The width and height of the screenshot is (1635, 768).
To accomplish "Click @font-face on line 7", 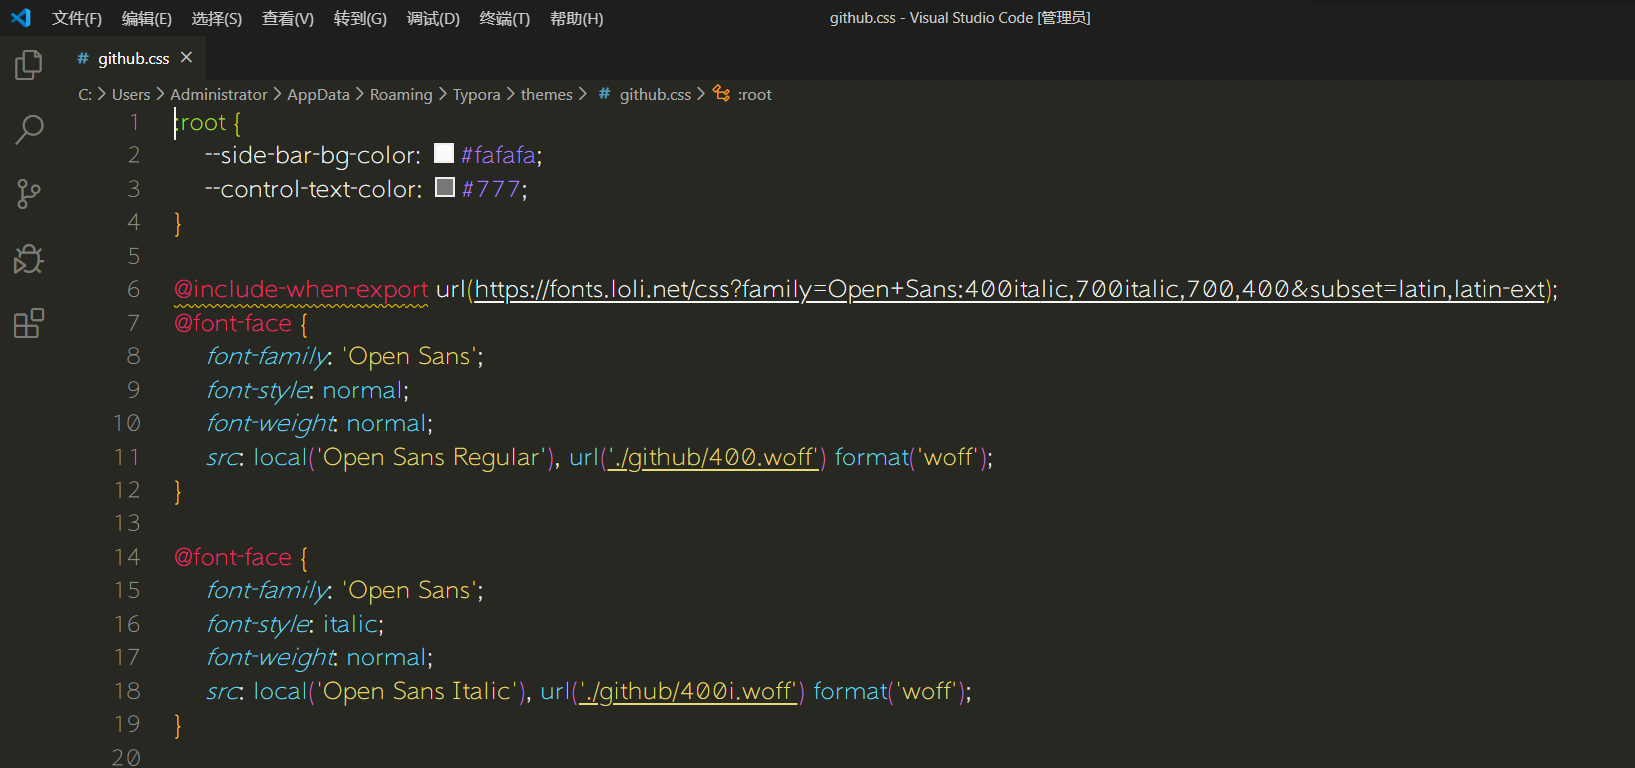I will click(x=233, y=323).
